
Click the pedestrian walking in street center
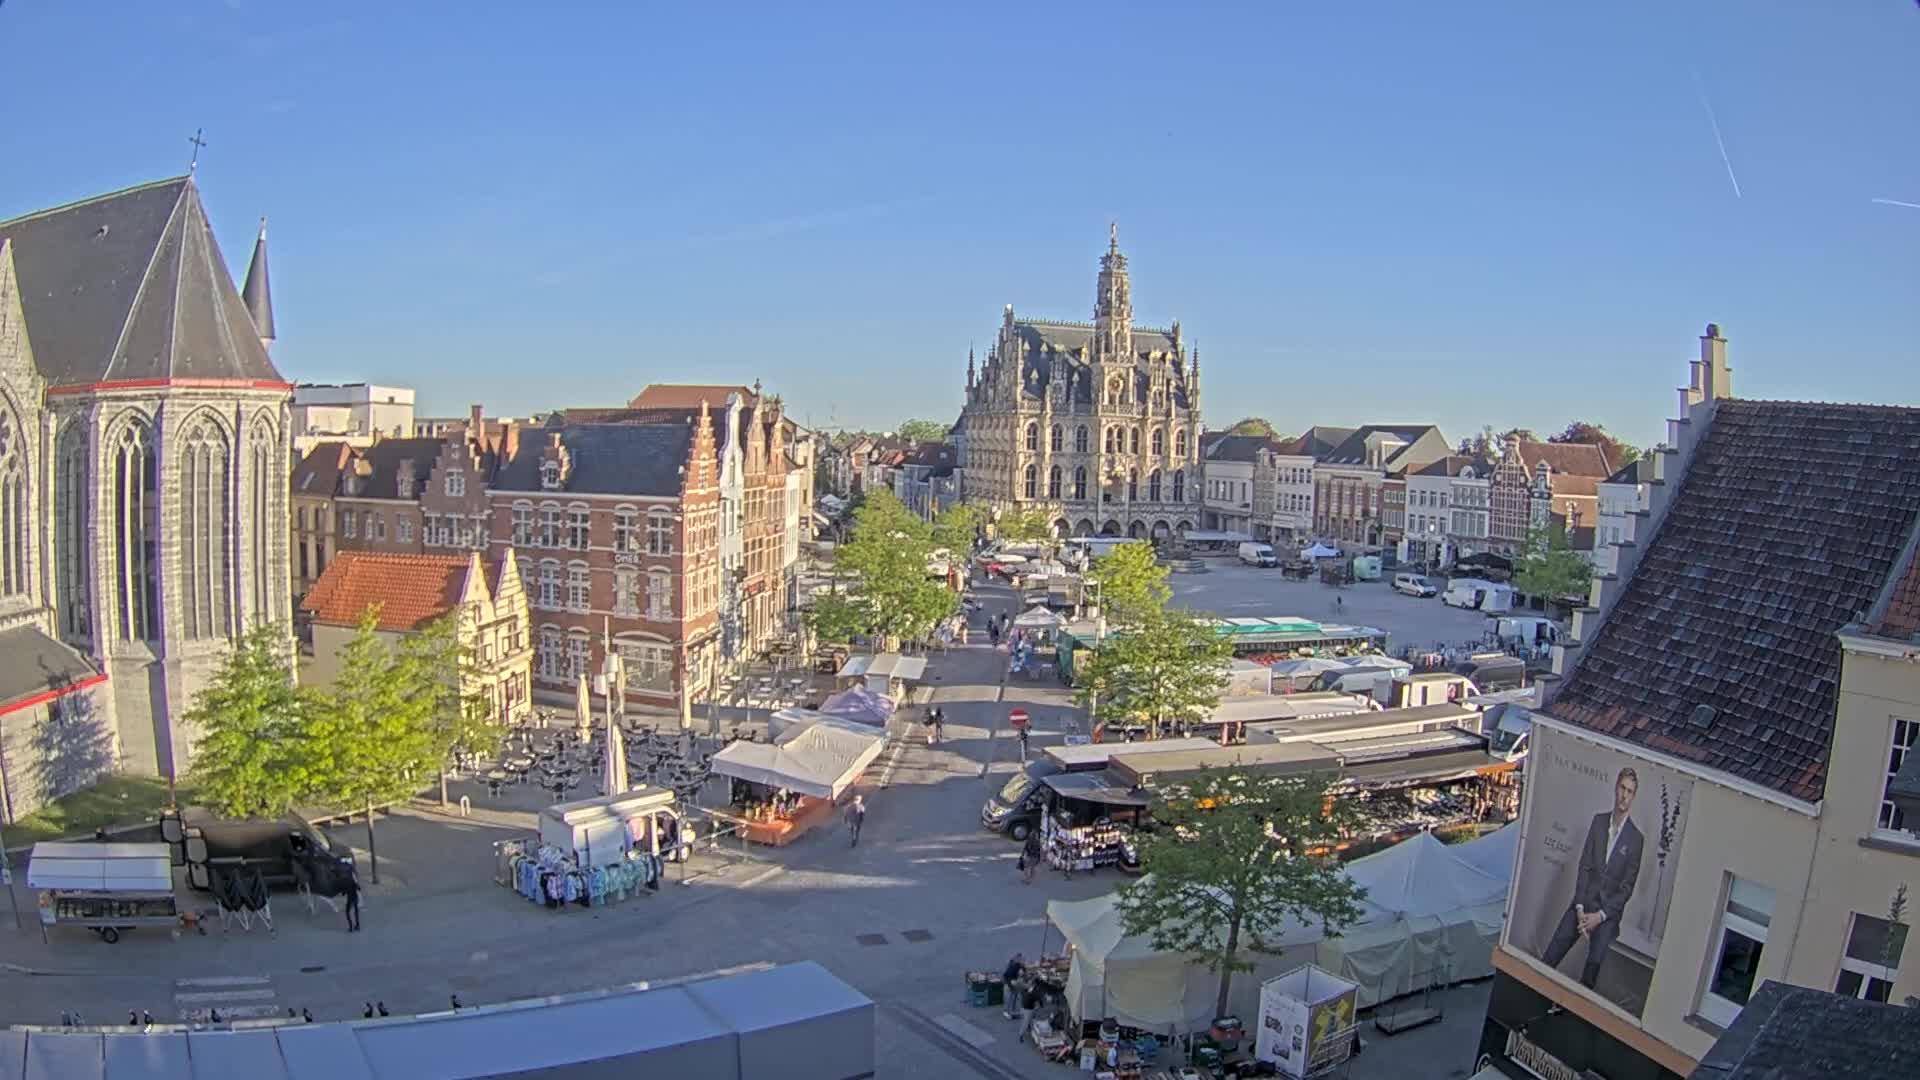point(854,818)
